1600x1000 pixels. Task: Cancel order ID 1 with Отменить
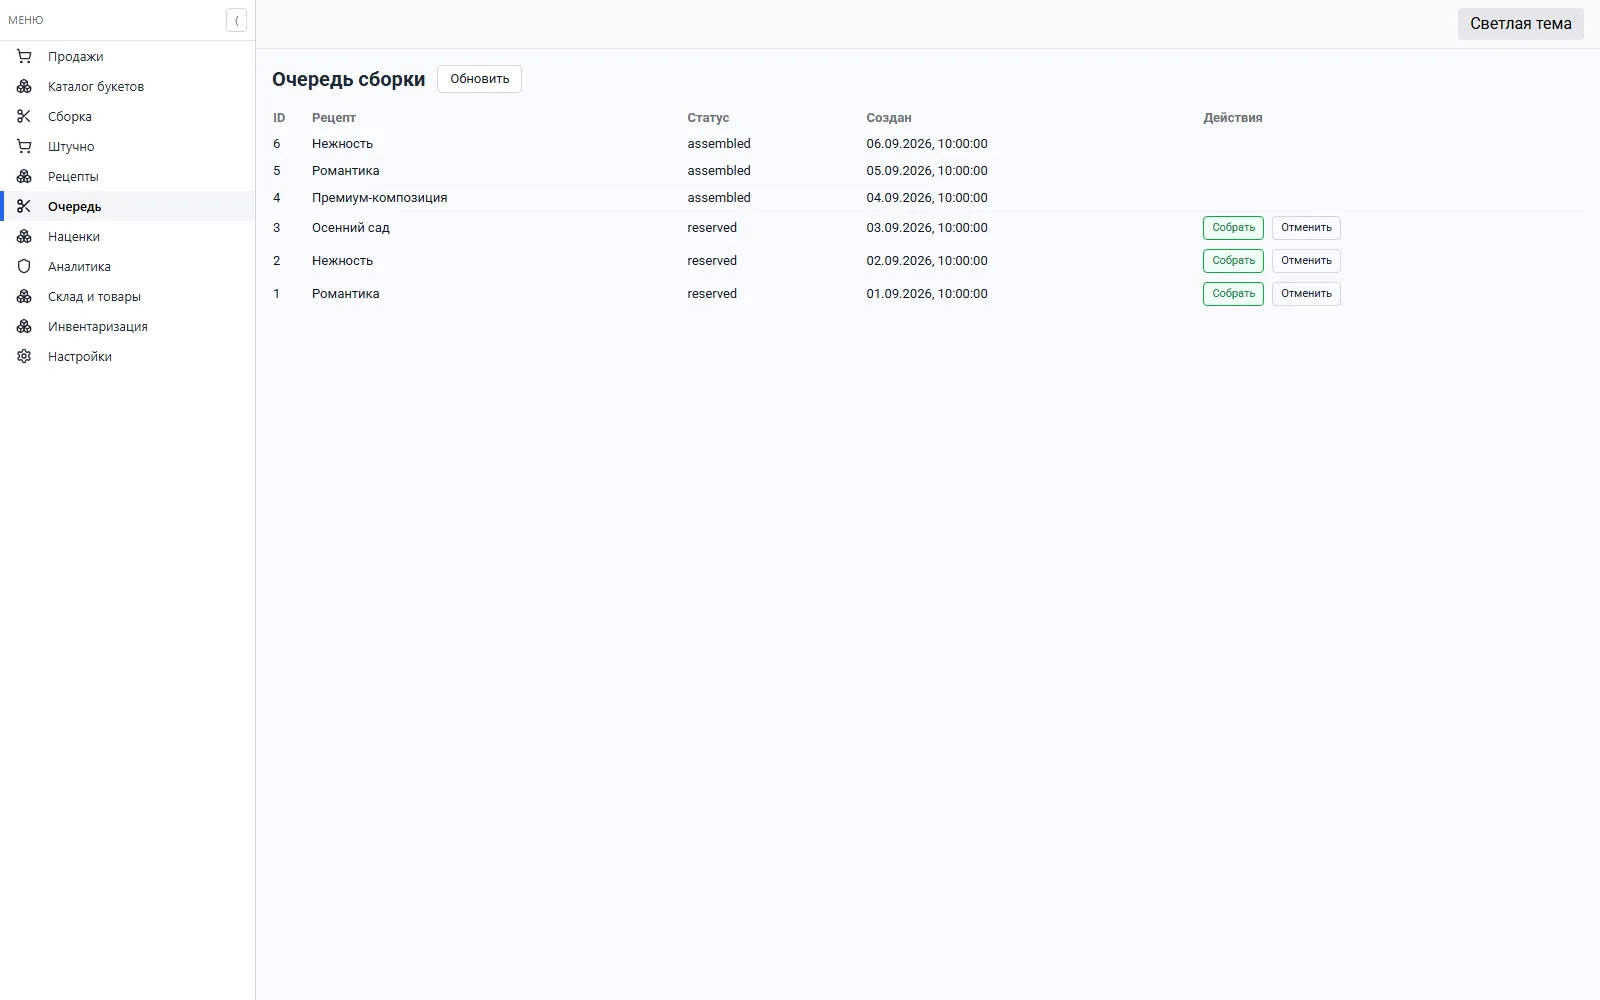point(1306,294)
